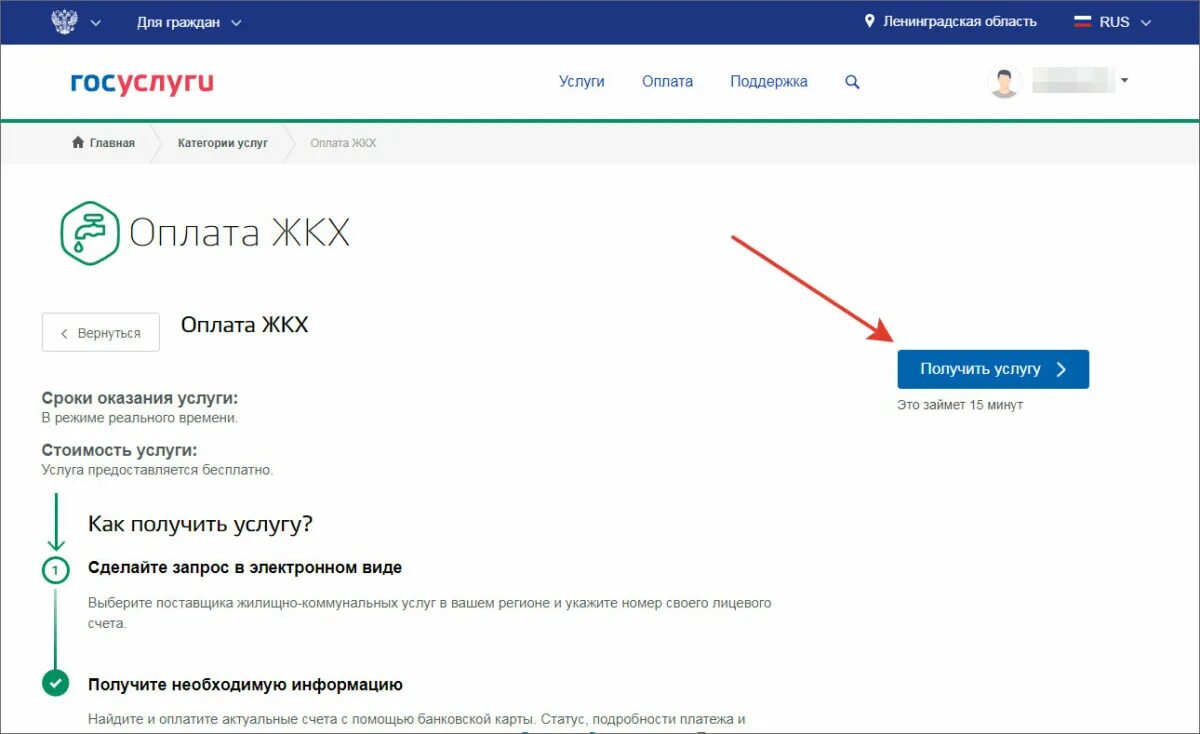Screen dimensions: 1200x734
Task: Expand the user account dropdown arrow
Action: coord(1125,81)
